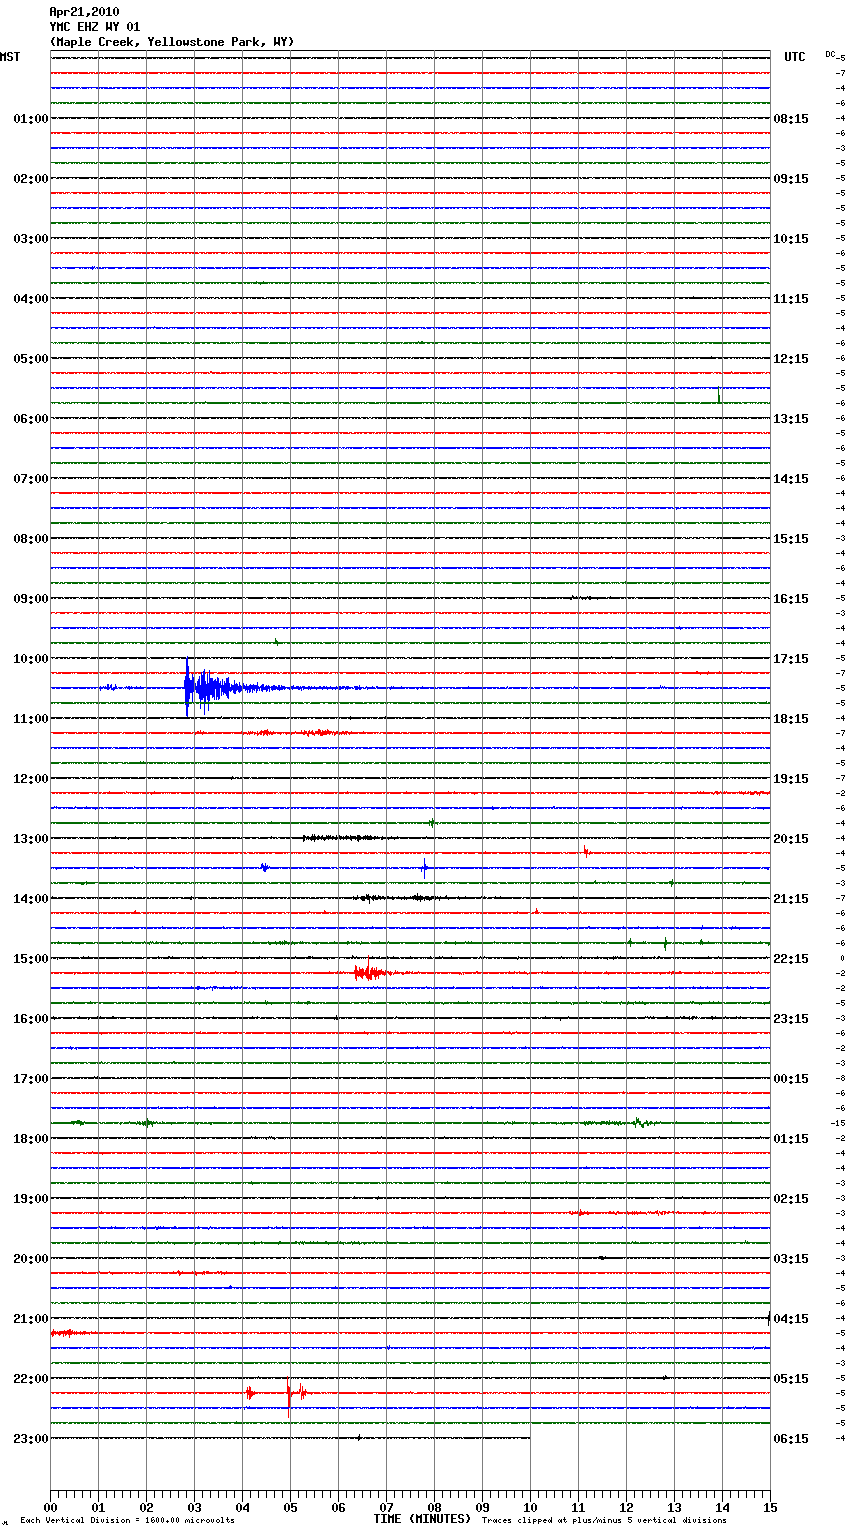The image size is (850, 1534).
Task: Click minute 15 on the bottom axis
Action: (770, 1507)
